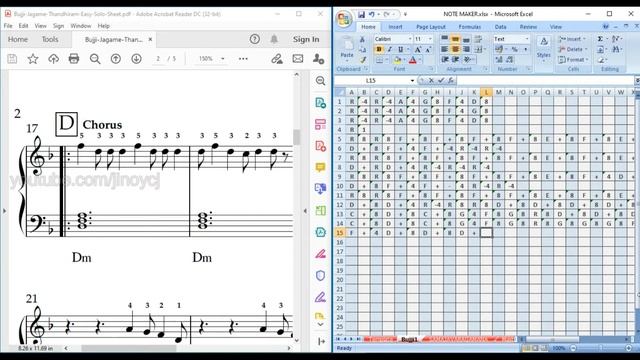Click the Excel zoom slider in status bar
This screenshot has width=640, height=360.
coord(601,348)
